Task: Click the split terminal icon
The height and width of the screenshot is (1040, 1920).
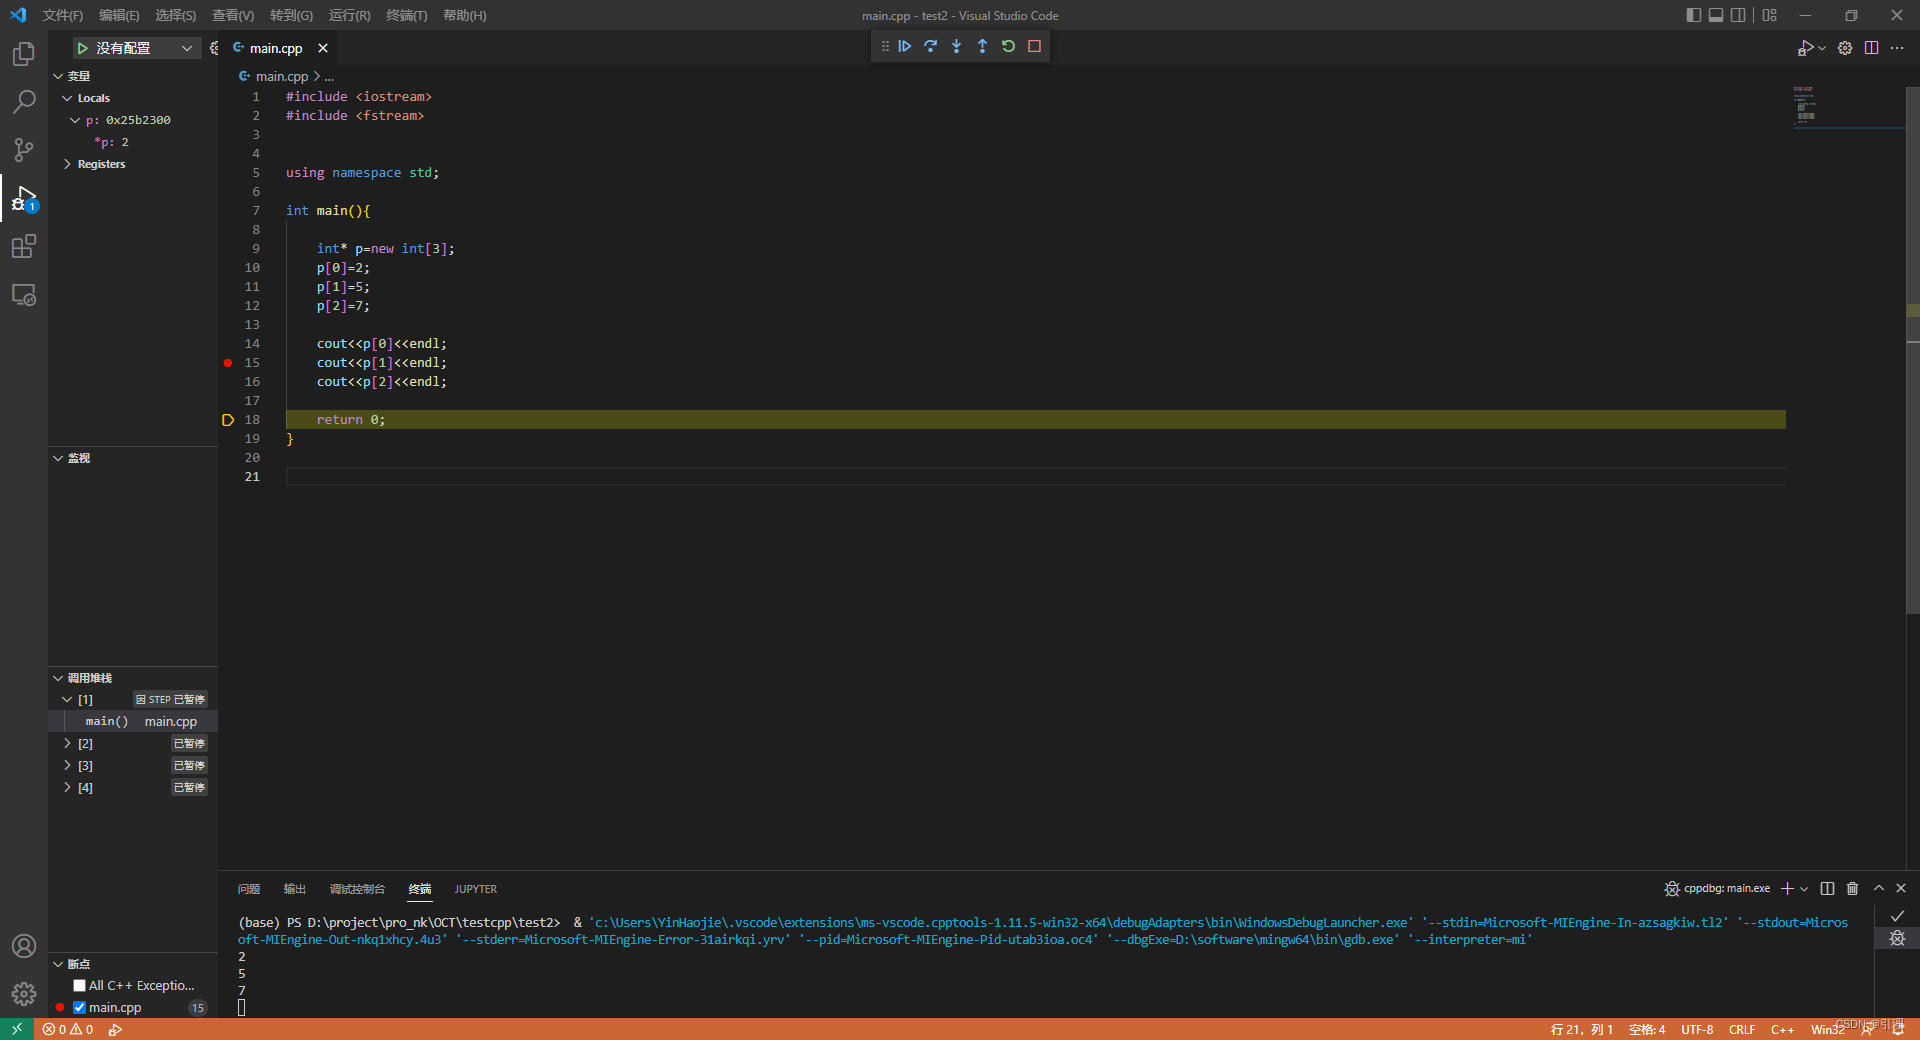Action: point(1827,888)
